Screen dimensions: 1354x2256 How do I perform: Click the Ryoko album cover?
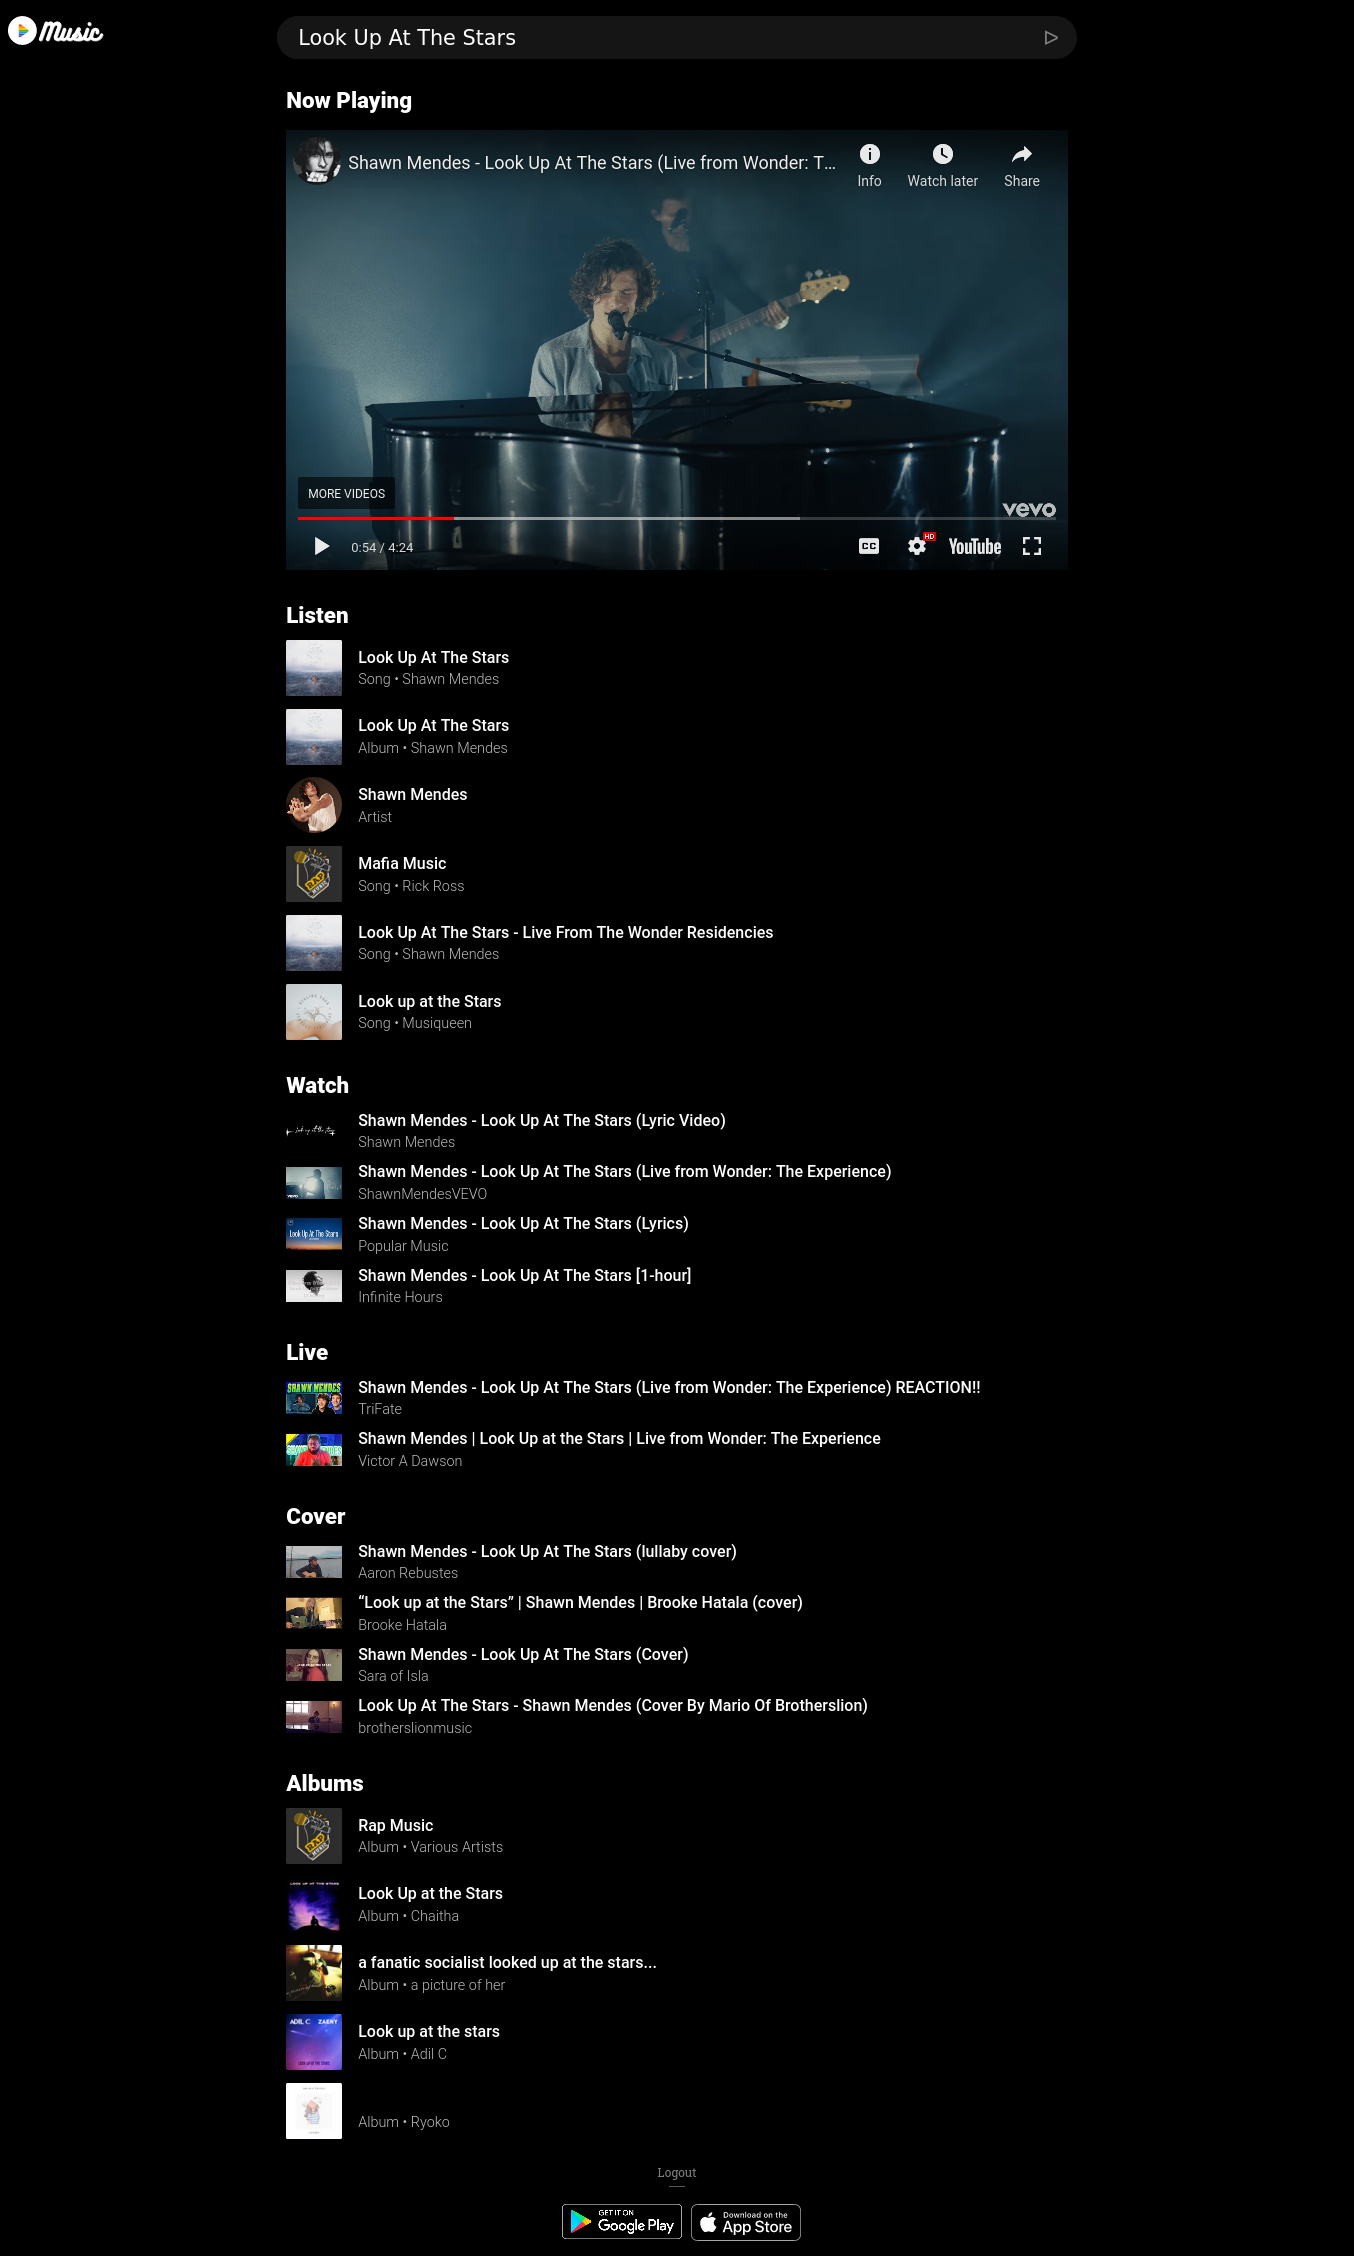[314, 2111]
